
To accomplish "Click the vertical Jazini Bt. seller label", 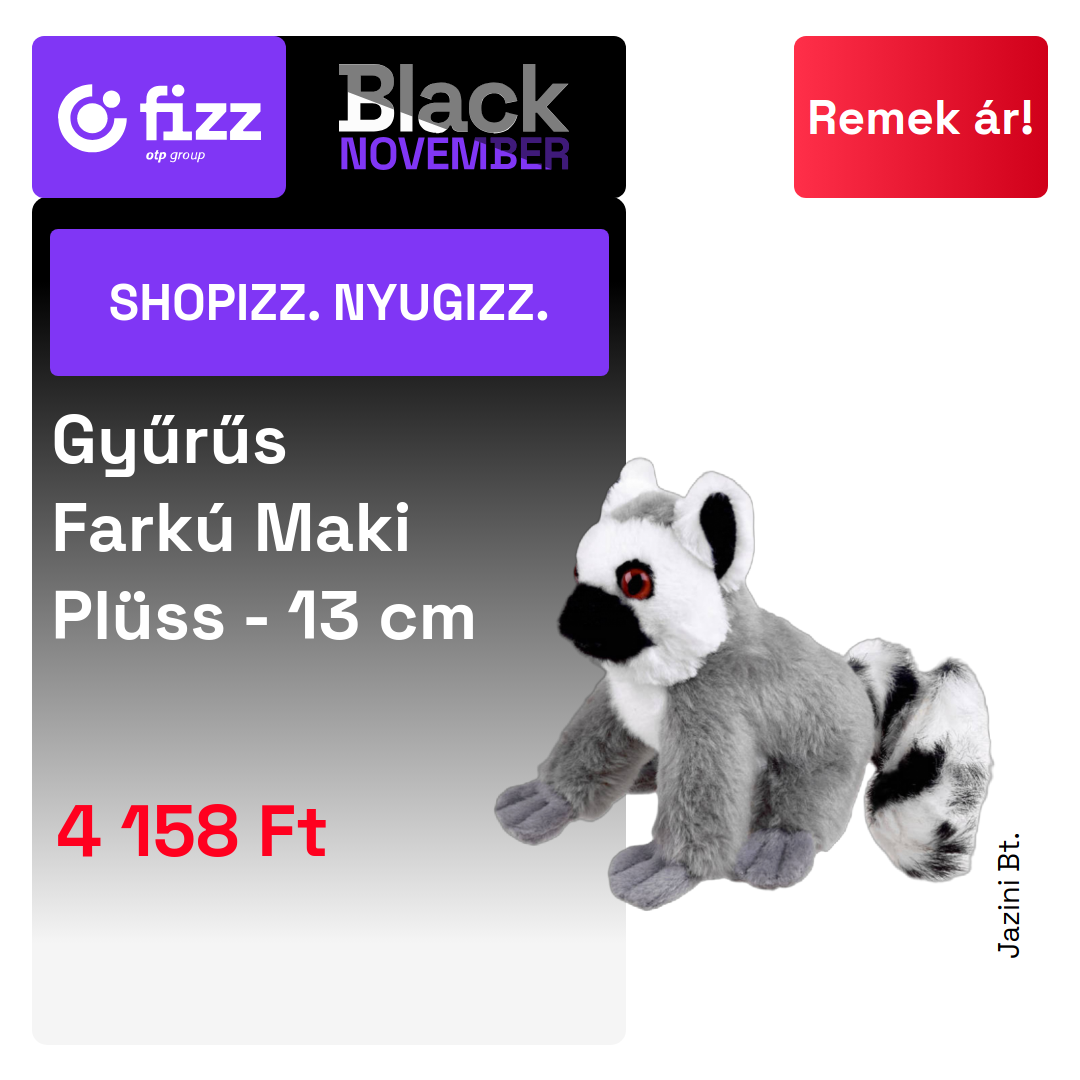I will click(x=1009, y=895).
